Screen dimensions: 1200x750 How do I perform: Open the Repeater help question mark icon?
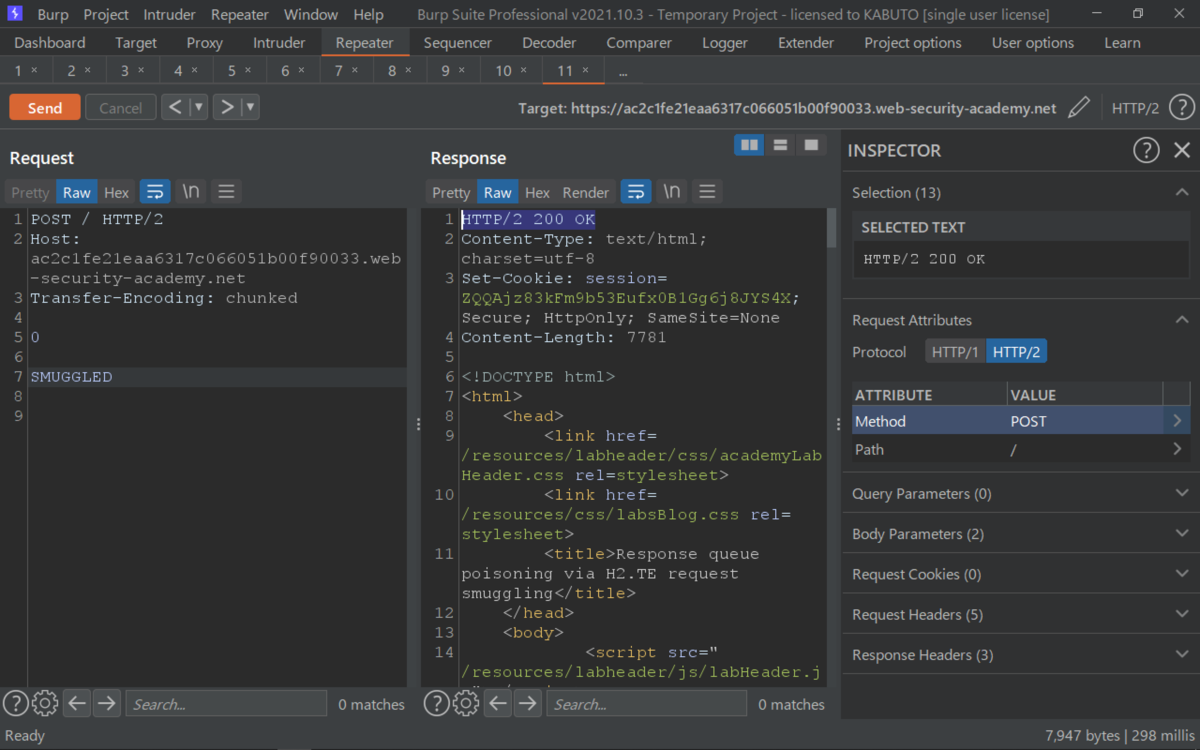pyautogui.click(x=1181, y=108)
